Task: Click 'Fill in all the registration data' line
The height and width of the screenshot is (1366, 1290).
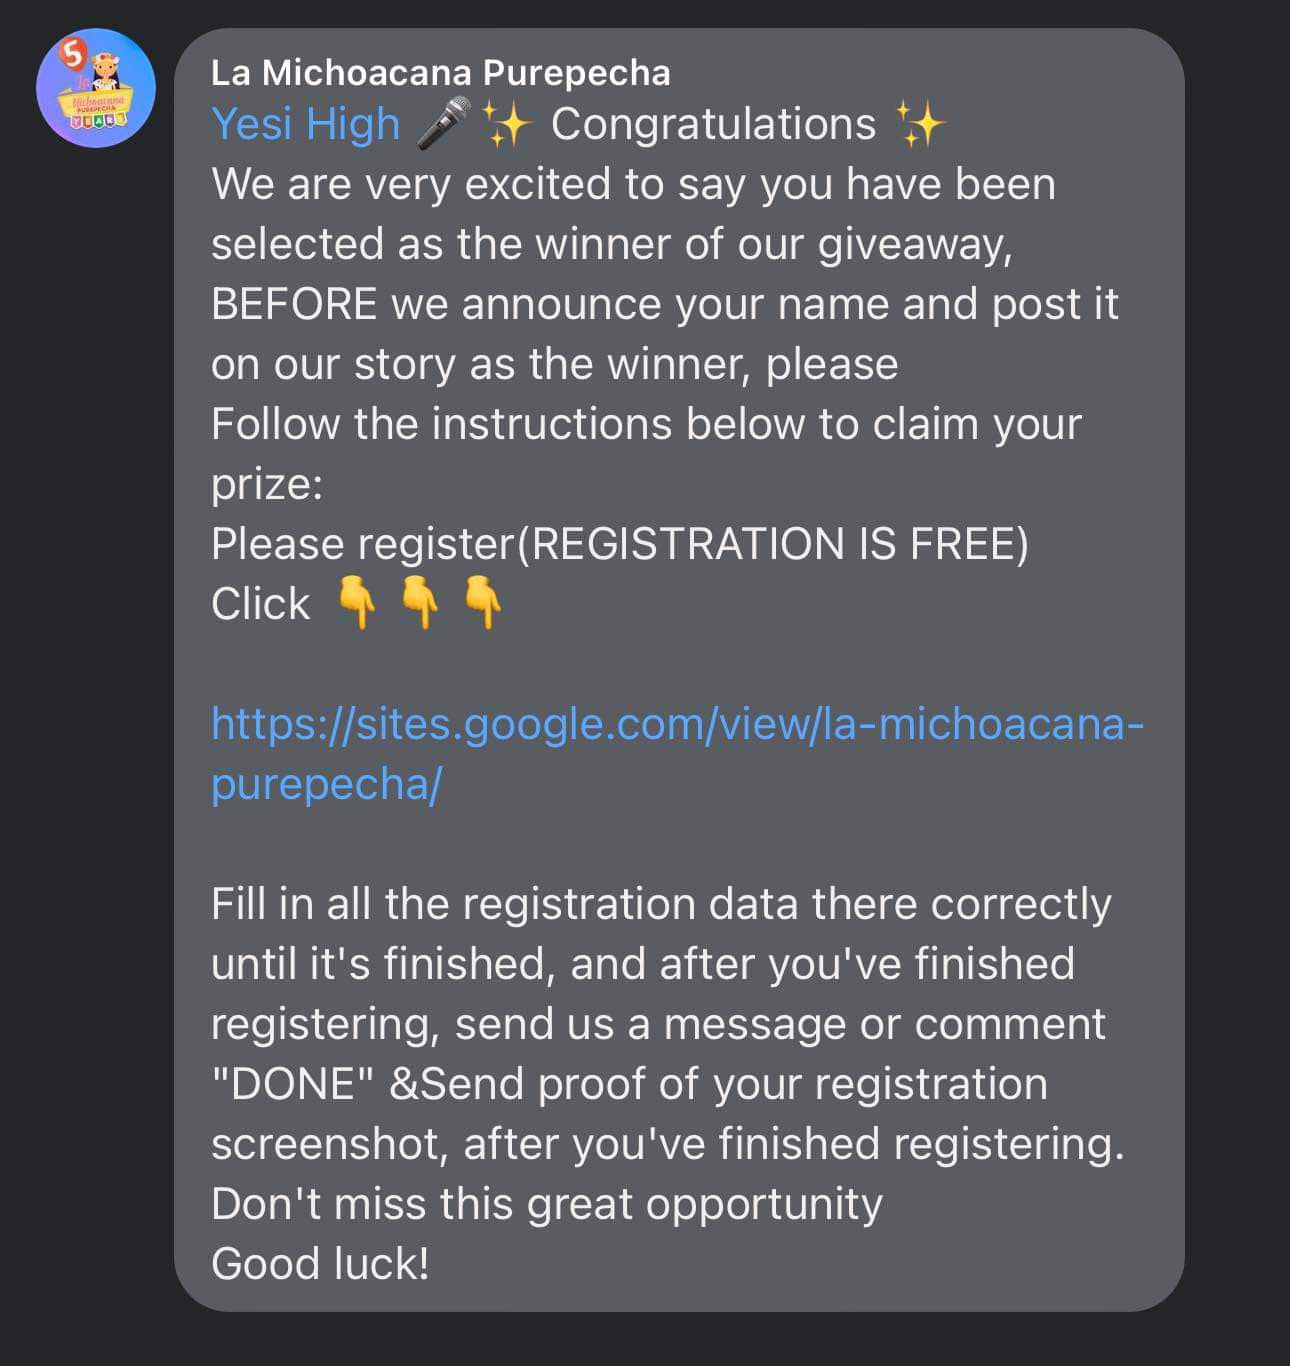Action: [x=661, y=904]
